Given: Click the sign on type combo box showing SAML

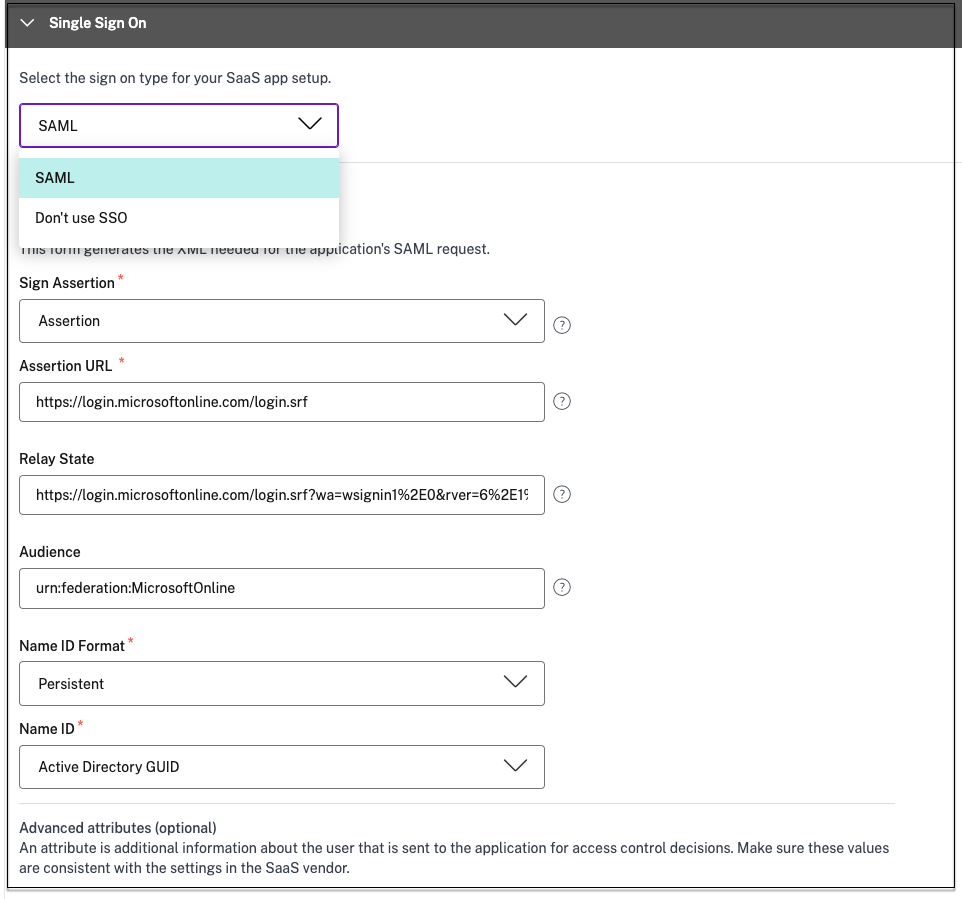Looking at the screenshot, I should pyautogui.click(x=160, y=126).
